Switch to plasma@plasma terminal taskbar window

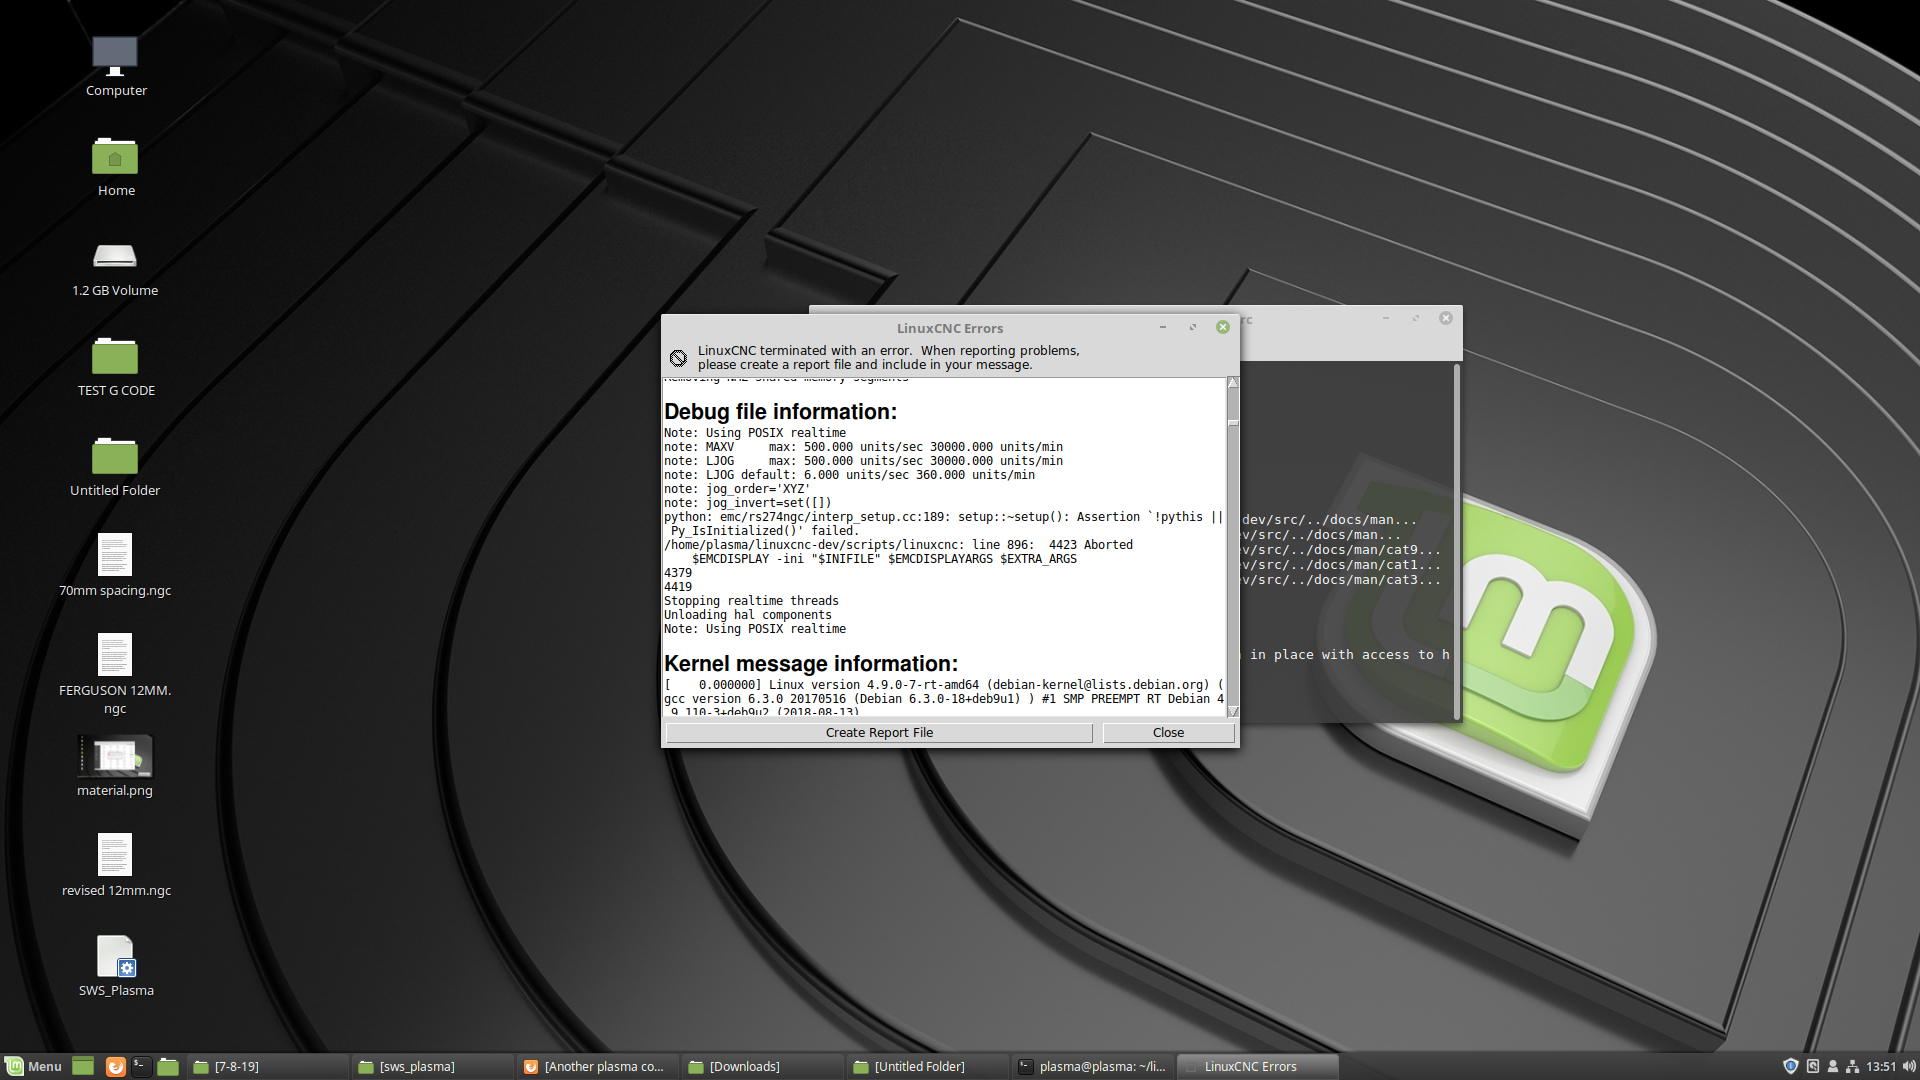1092,1067
